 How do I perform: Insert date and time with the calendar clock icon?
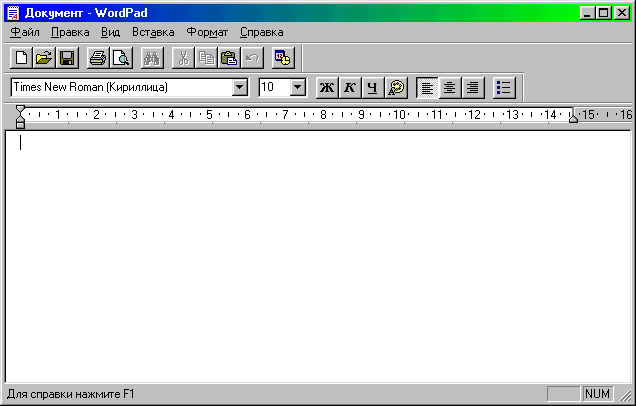(283, 58)
